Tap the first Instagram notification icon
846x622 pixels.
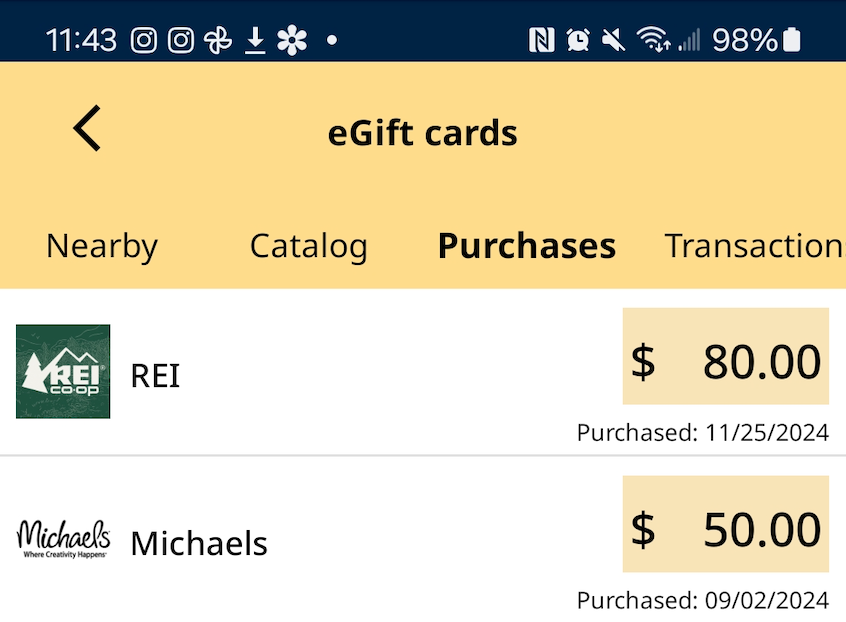tap(144, 40)
